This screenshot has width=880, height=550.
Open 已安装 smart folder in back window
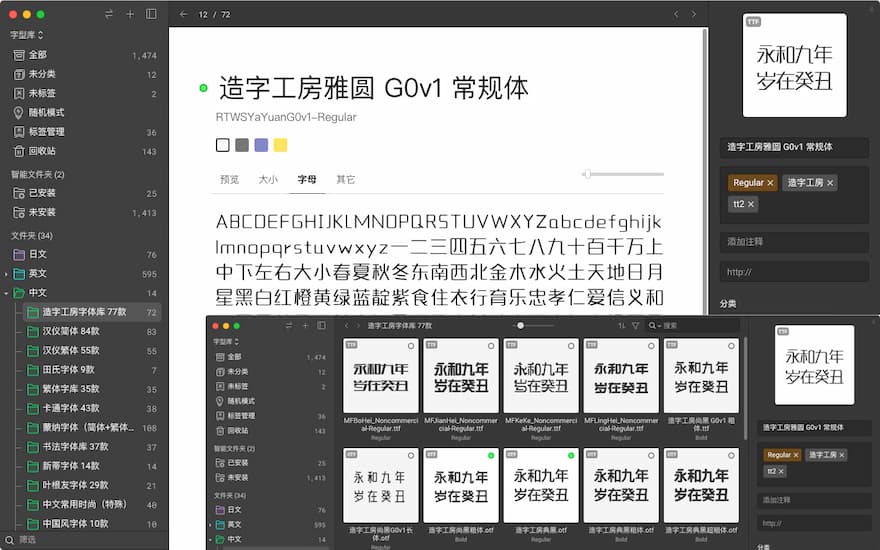(x=84, y=193)
